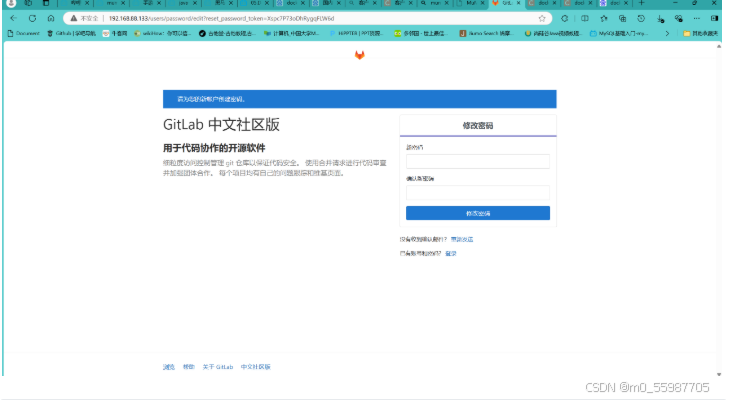Switch to the 'java' browser tab
This screenshot has width=730, height=400.
[183, 3]
